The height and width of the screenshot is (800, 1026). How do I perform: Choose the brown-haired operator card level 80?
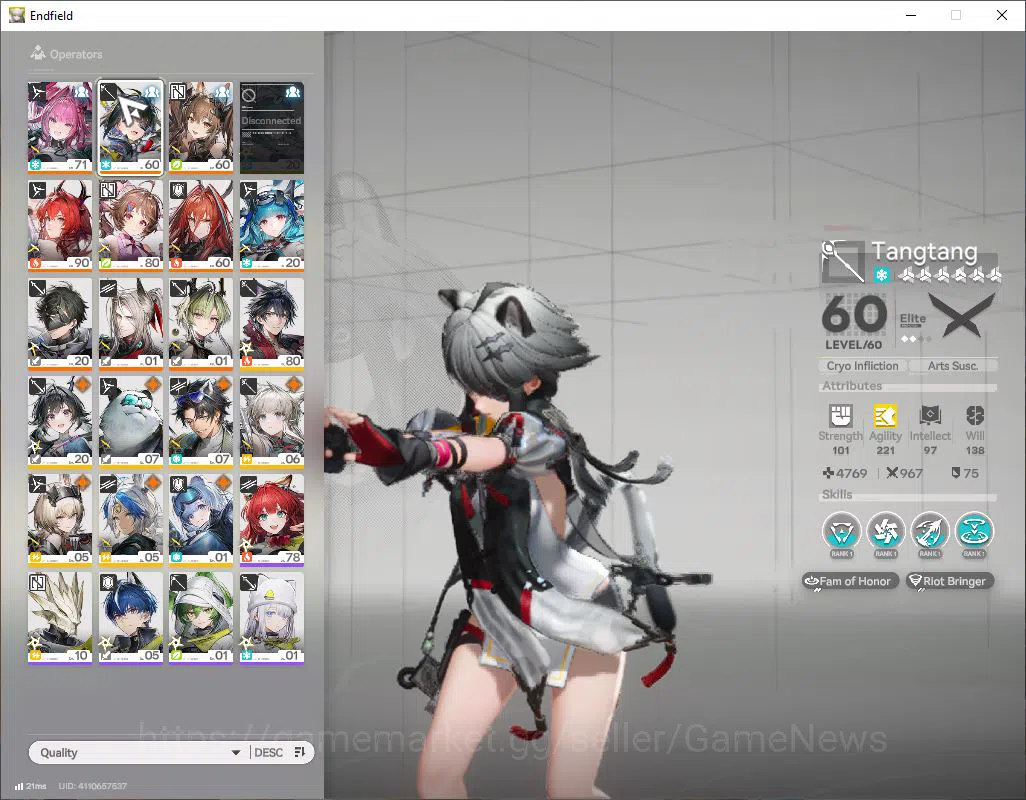130,226
